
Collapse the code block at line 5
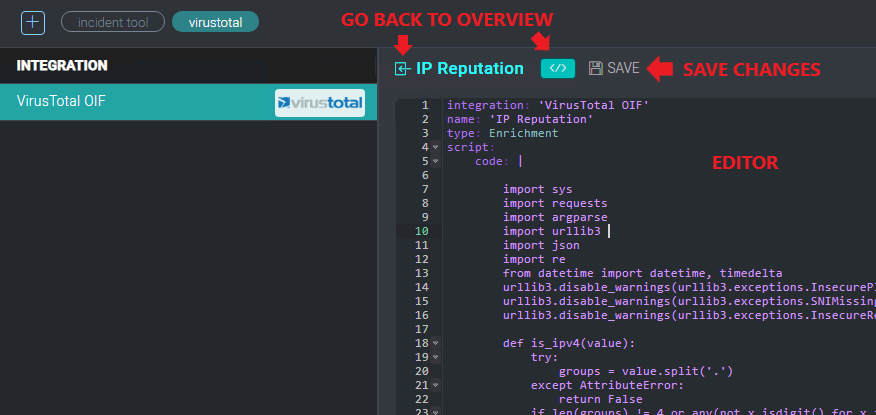(x=435, y=161)
